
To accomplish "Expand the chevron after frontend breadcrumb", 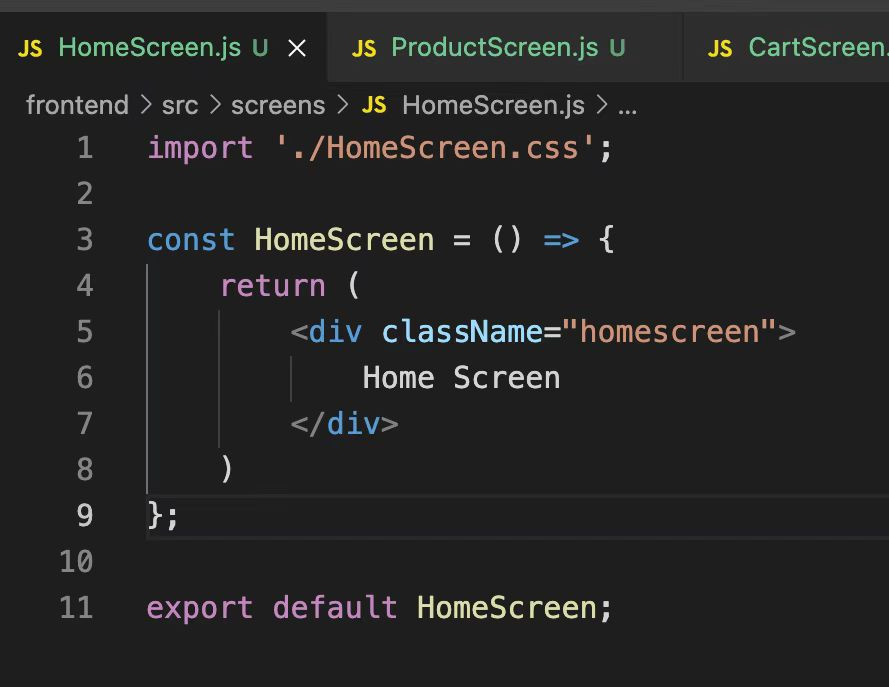I will pos(146,105).
